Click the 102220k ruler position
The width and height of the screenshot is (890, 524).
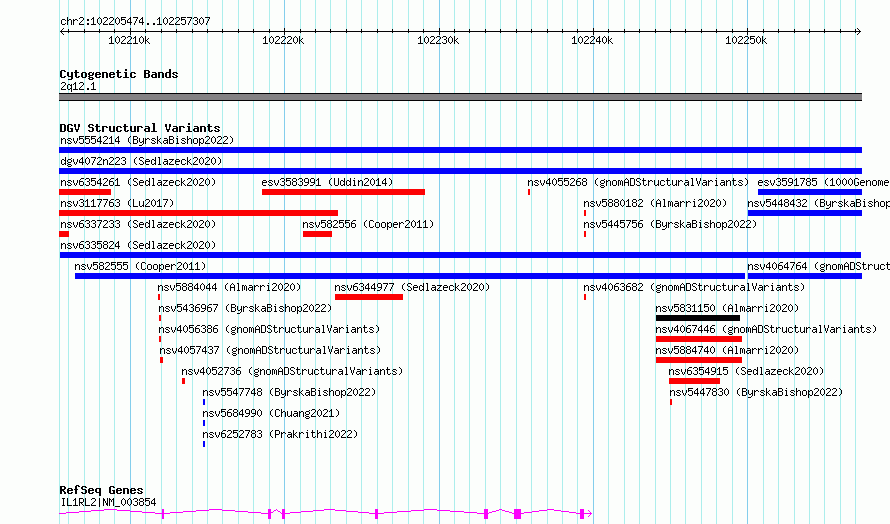point(283,40)
